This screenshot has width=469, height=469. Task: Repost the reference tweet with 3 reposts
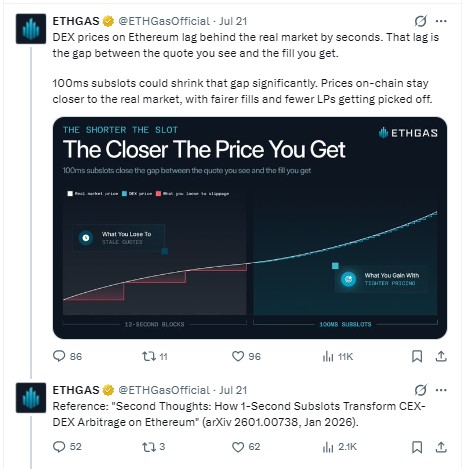[x=154, y=447]
